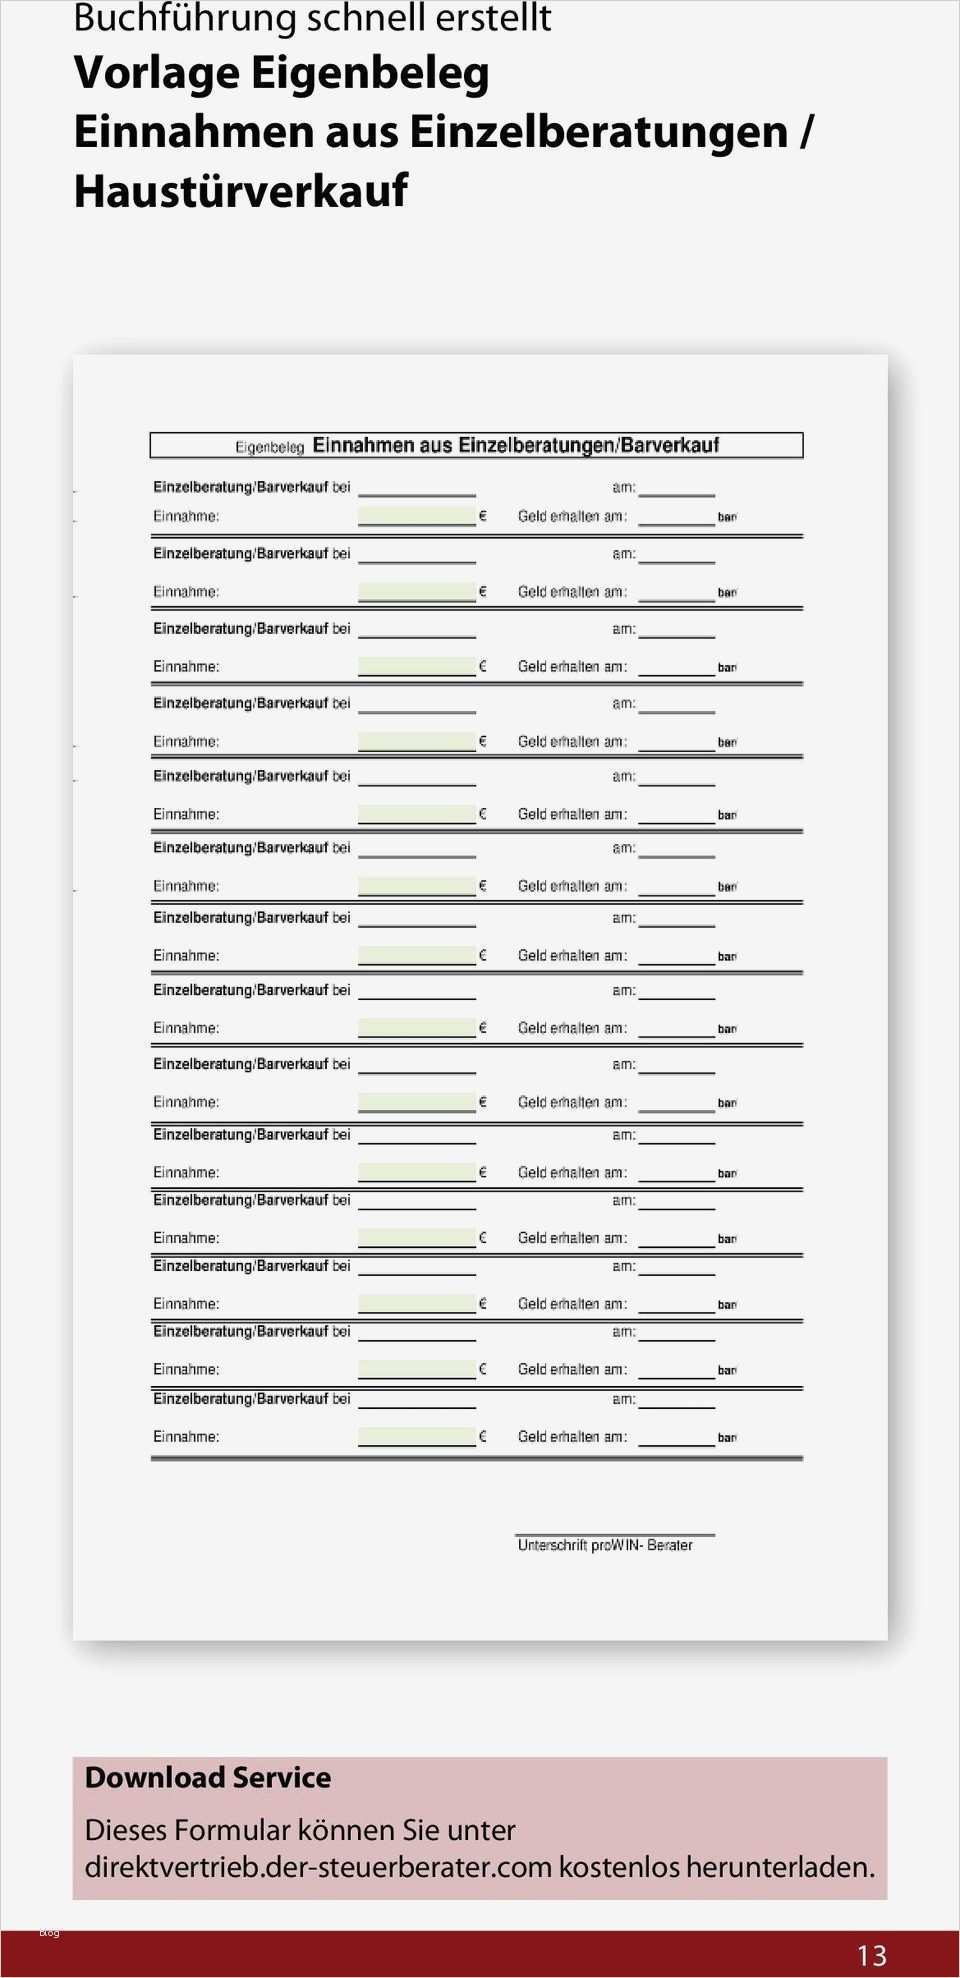Click the 'Download Service' heading
This screenshot has height=1978, width=960.
pos(208,1777)
